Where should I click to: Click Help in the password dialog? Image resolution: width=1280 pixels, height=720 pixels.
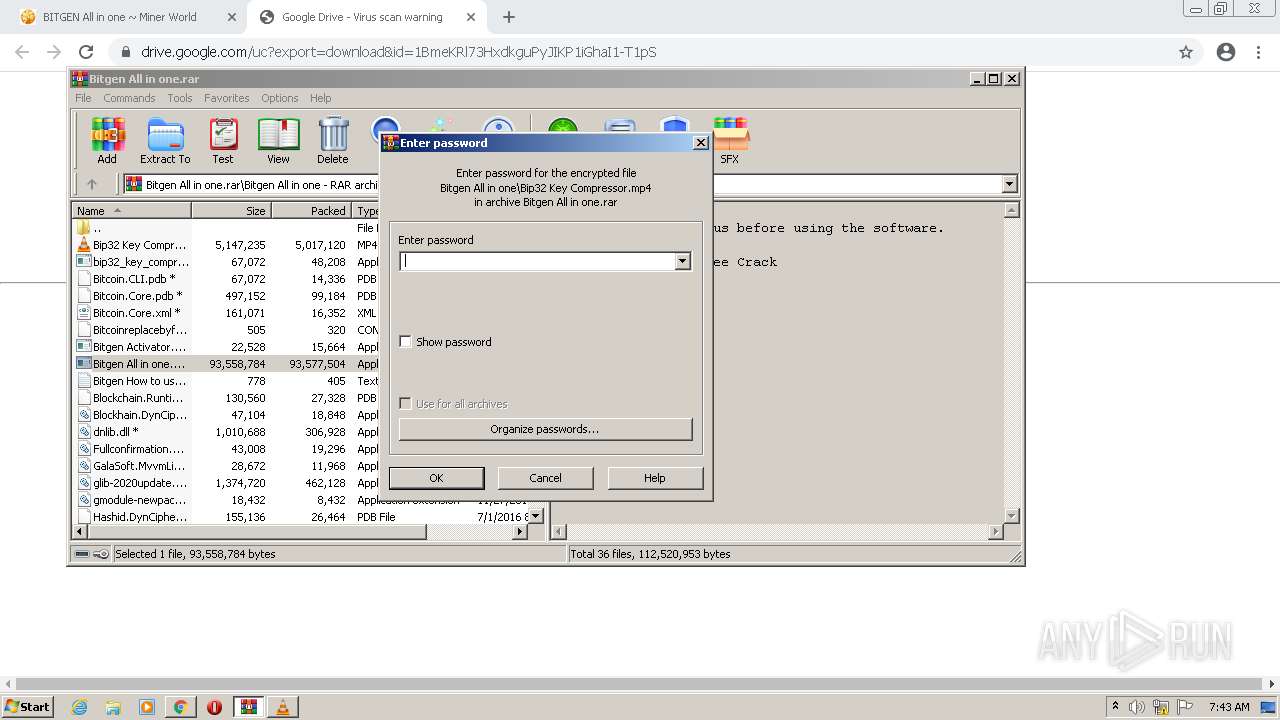[x=655, y=478]
